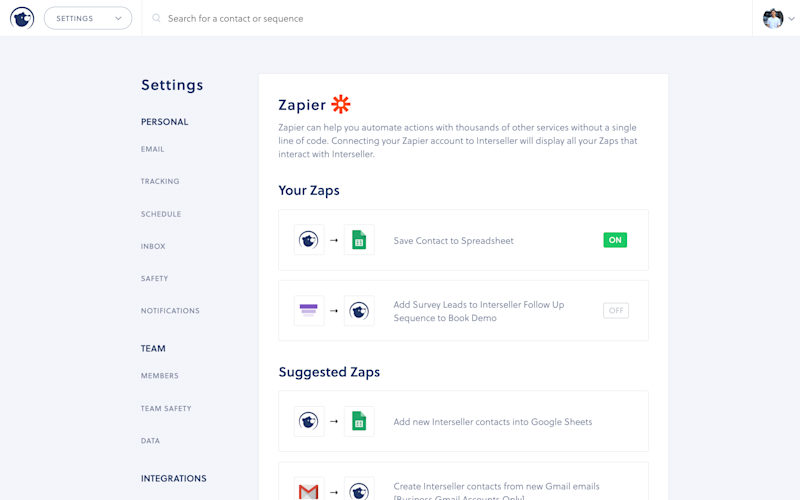Click Interseller icon in Add Survey Leads zap
Image resolution: width=800 pixels, height=500 pixels.
(359, 310)
